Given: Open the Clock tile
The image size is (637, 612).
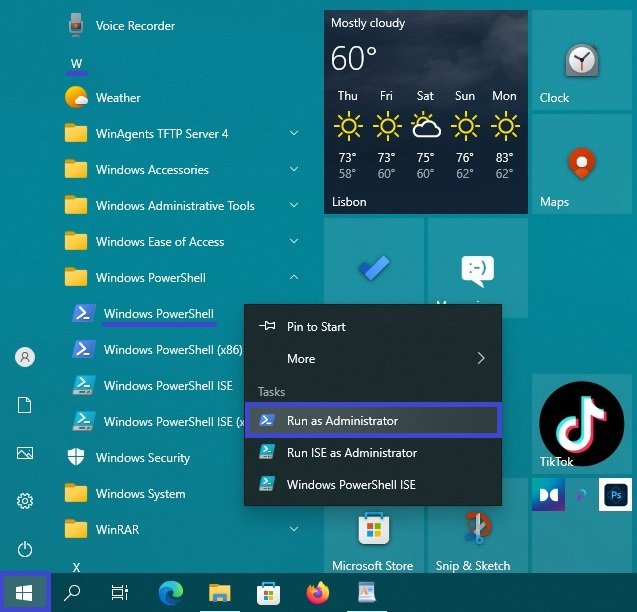Looking at the screenshot, I should click(582, 60).
